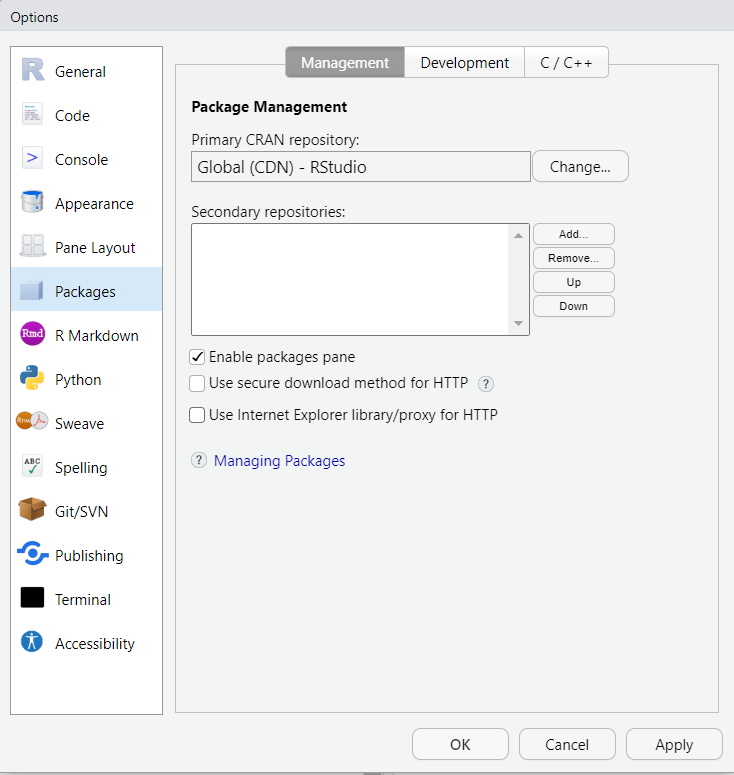Click Change… for primary CRAN repository
Screen dimensions: 734x775
[580, 167]
